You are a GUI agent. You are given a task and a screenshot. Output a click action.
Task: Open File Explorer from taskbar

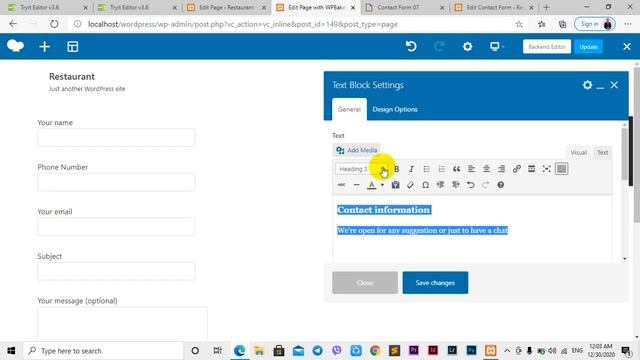tap(259, 351)
